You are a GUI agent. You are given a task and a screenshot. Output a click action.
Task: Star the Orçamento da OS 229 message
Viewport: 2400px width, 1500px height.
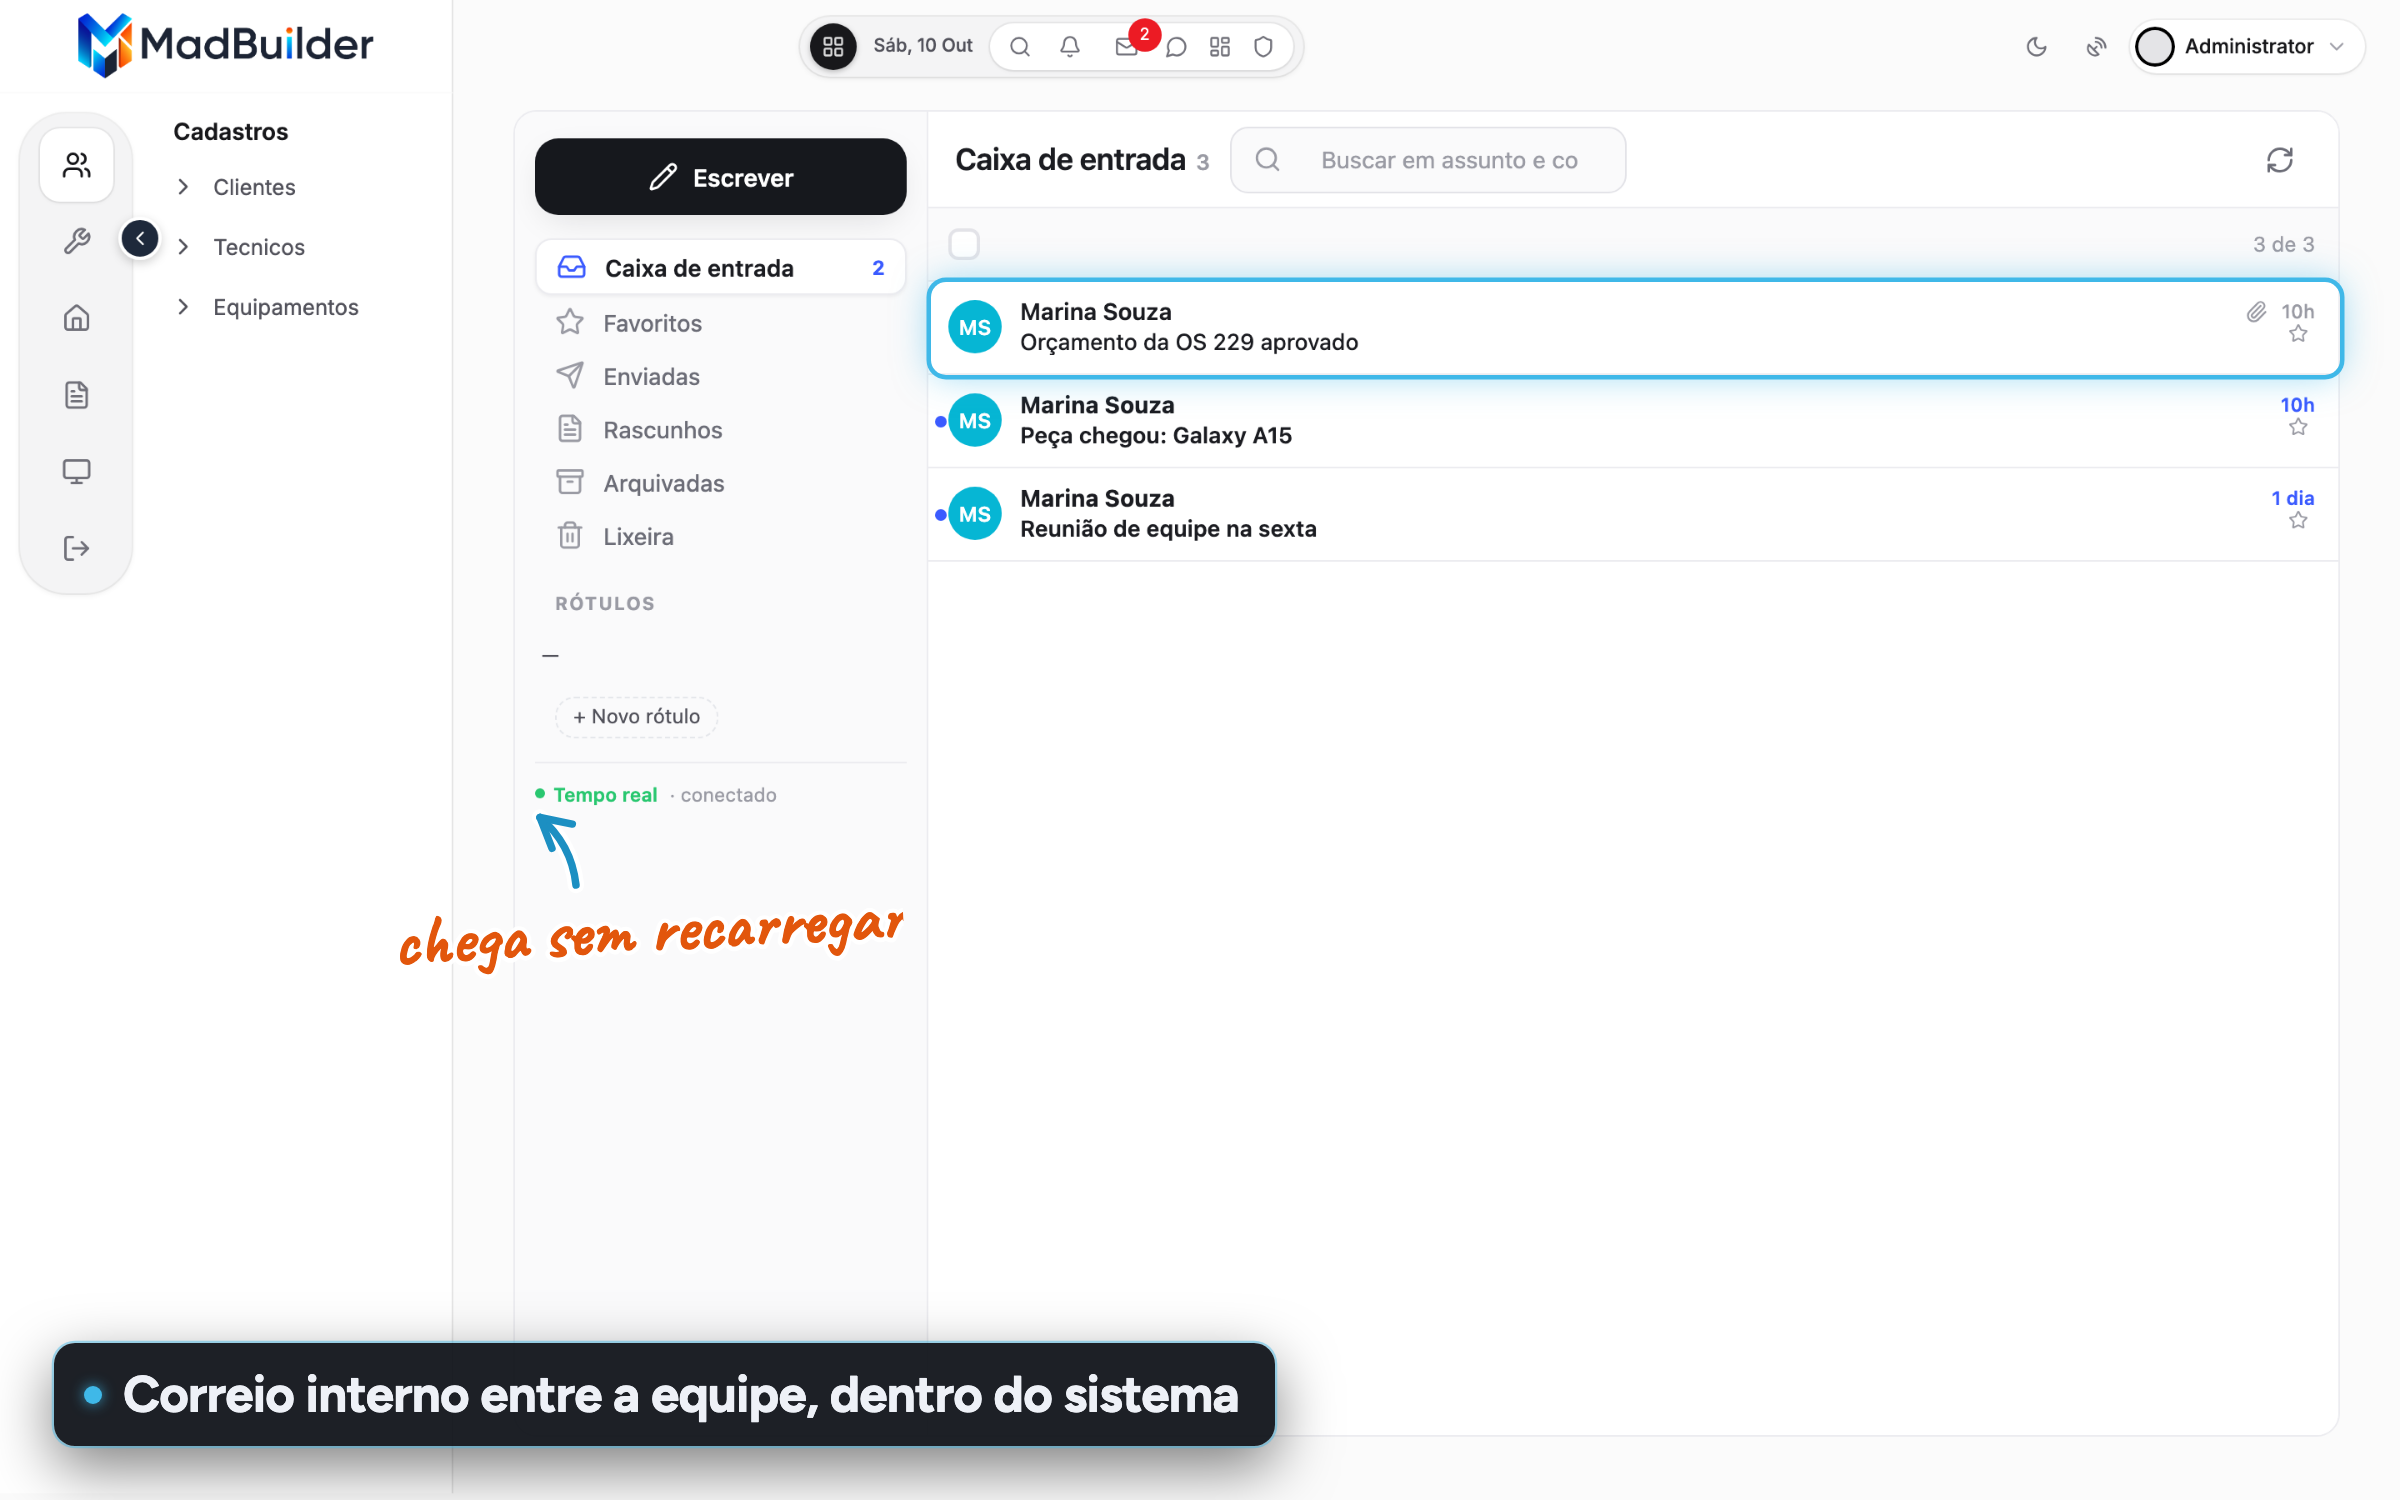(2298, 334)
